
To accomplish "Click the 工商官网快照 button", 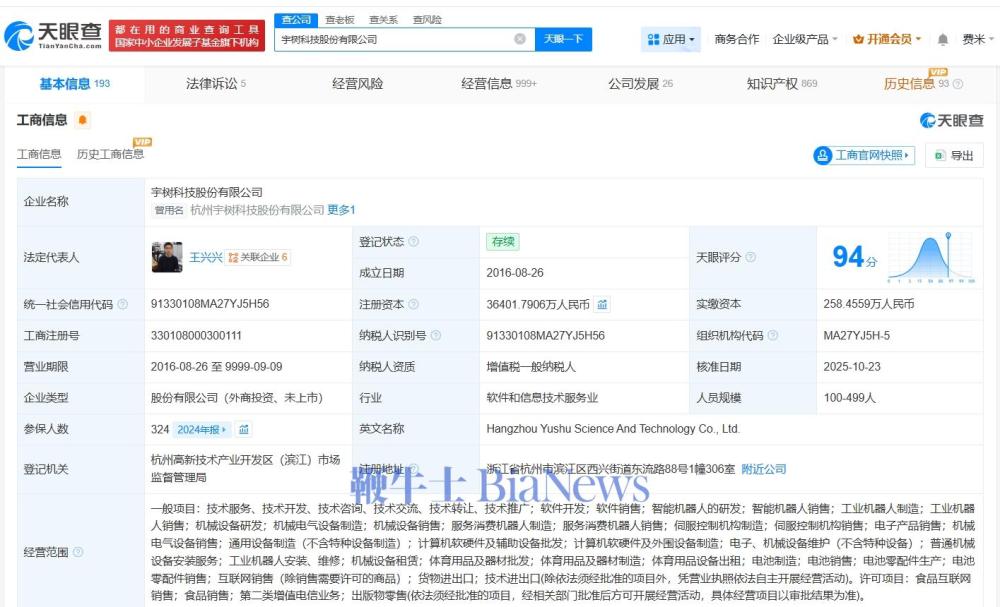I will coord(864,156).
